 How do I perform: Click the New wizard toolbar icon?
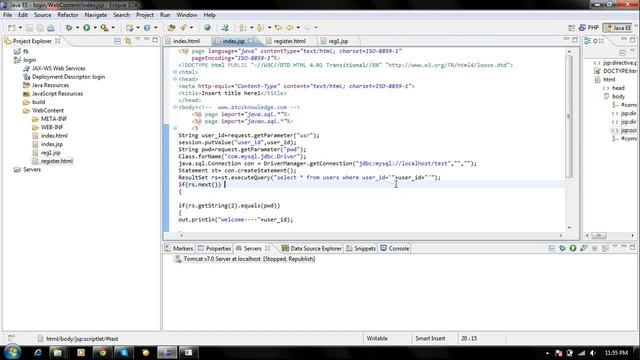point(11,28)
